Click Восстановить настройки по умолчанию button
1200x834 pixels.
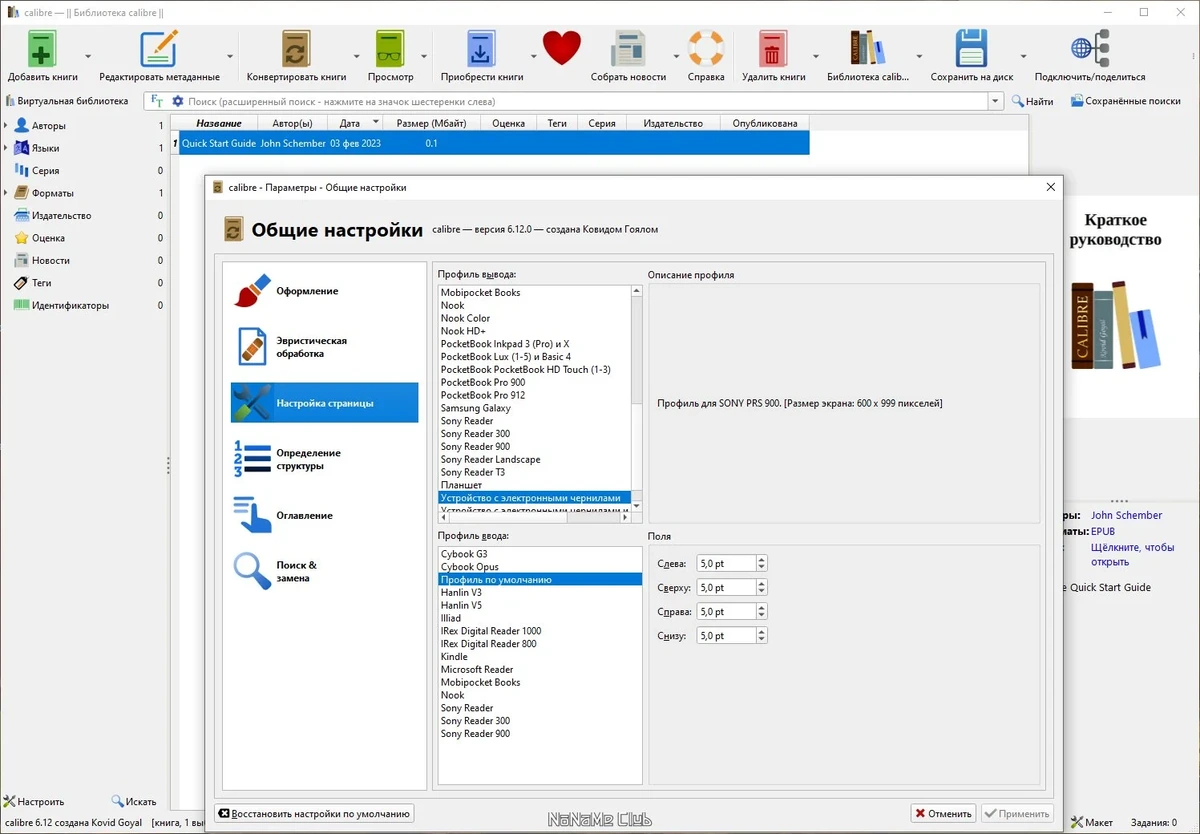click(x=314, y=813)
